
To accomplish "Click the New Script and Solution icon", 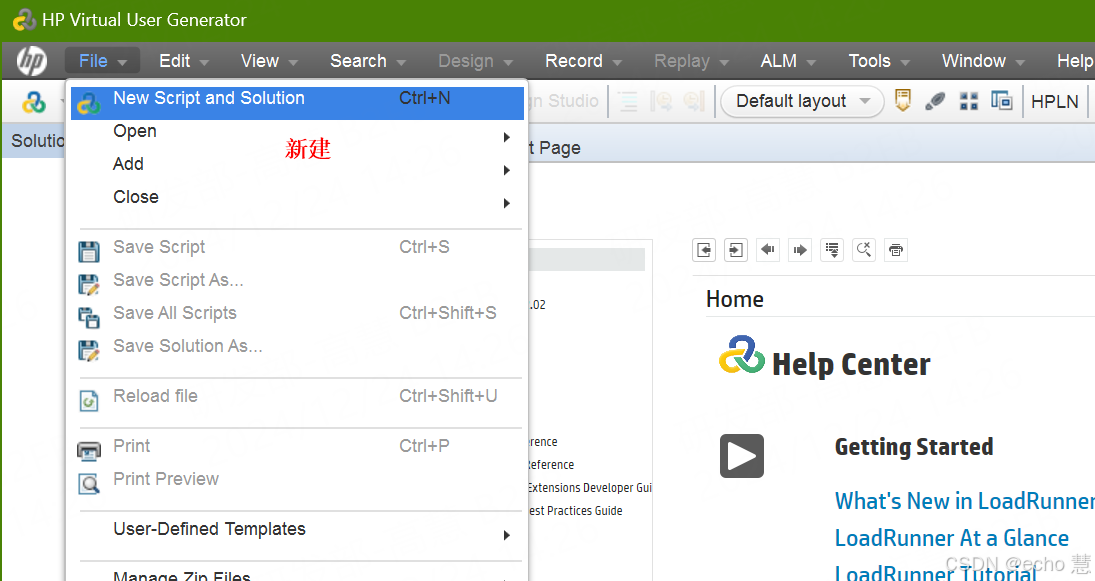I will 89,103.
